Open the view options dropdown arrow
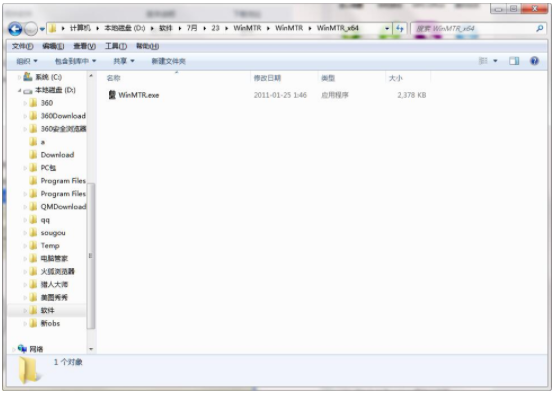 pos(495,61)
